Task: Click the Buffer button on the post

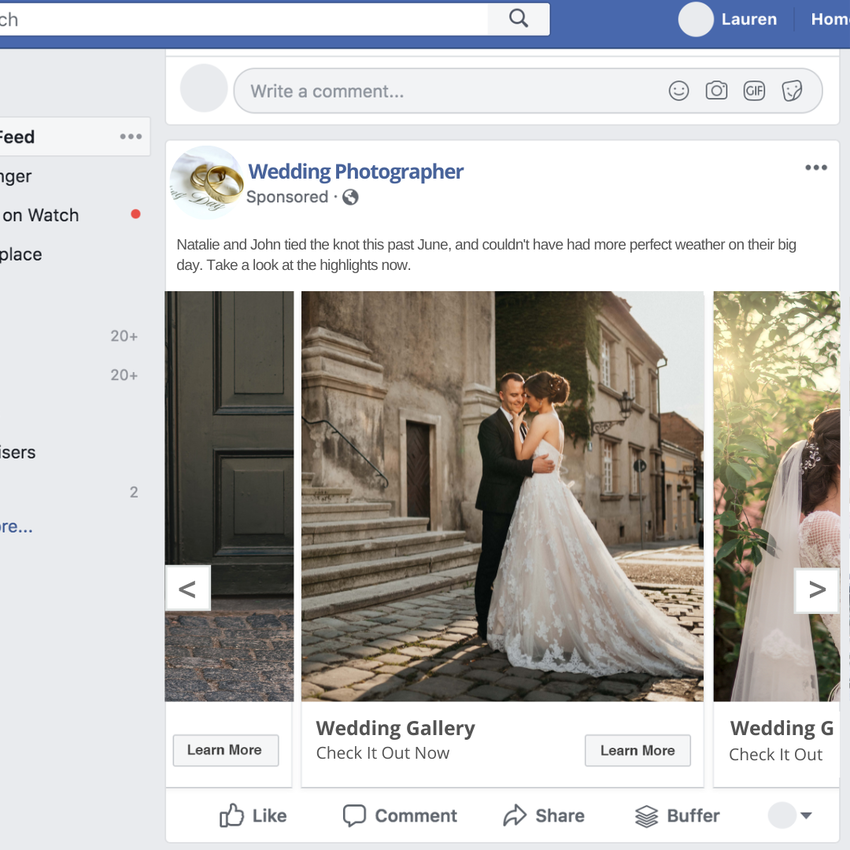Action: (x=677, y=815)
